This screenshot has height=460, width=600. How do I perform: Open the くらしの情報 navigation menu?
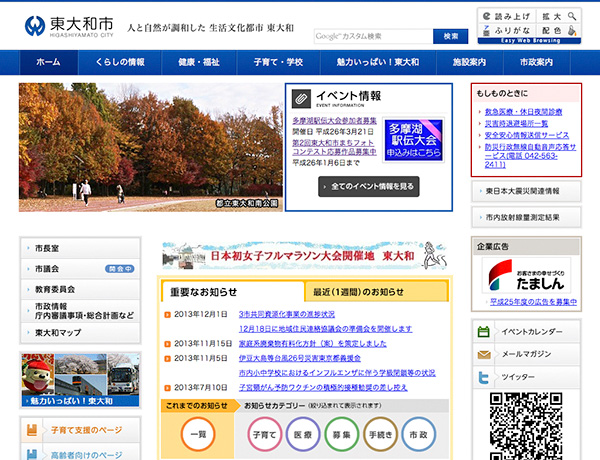120,62
